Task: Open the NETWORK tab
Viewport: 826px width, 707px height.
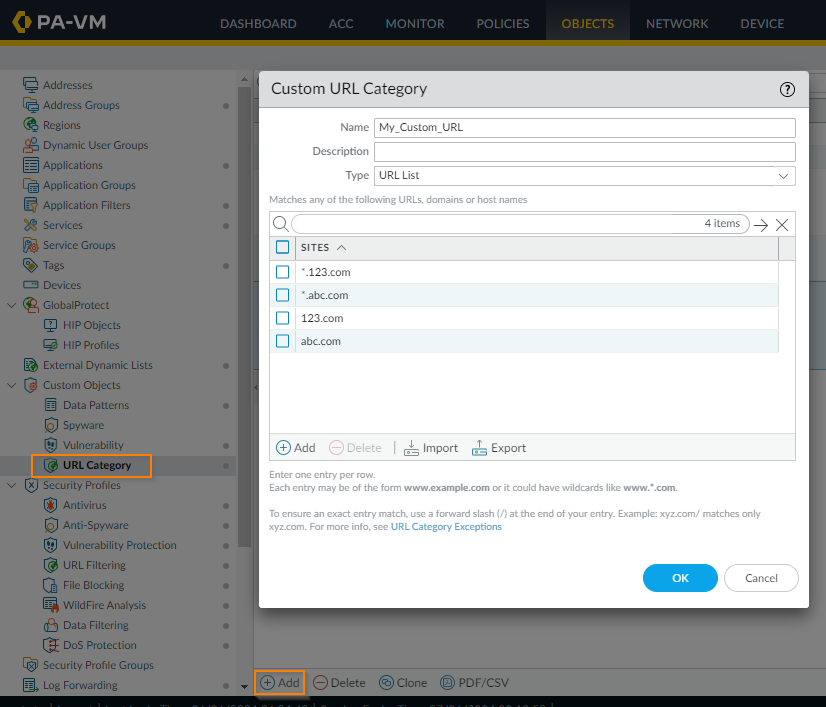Action: (677, 23)
